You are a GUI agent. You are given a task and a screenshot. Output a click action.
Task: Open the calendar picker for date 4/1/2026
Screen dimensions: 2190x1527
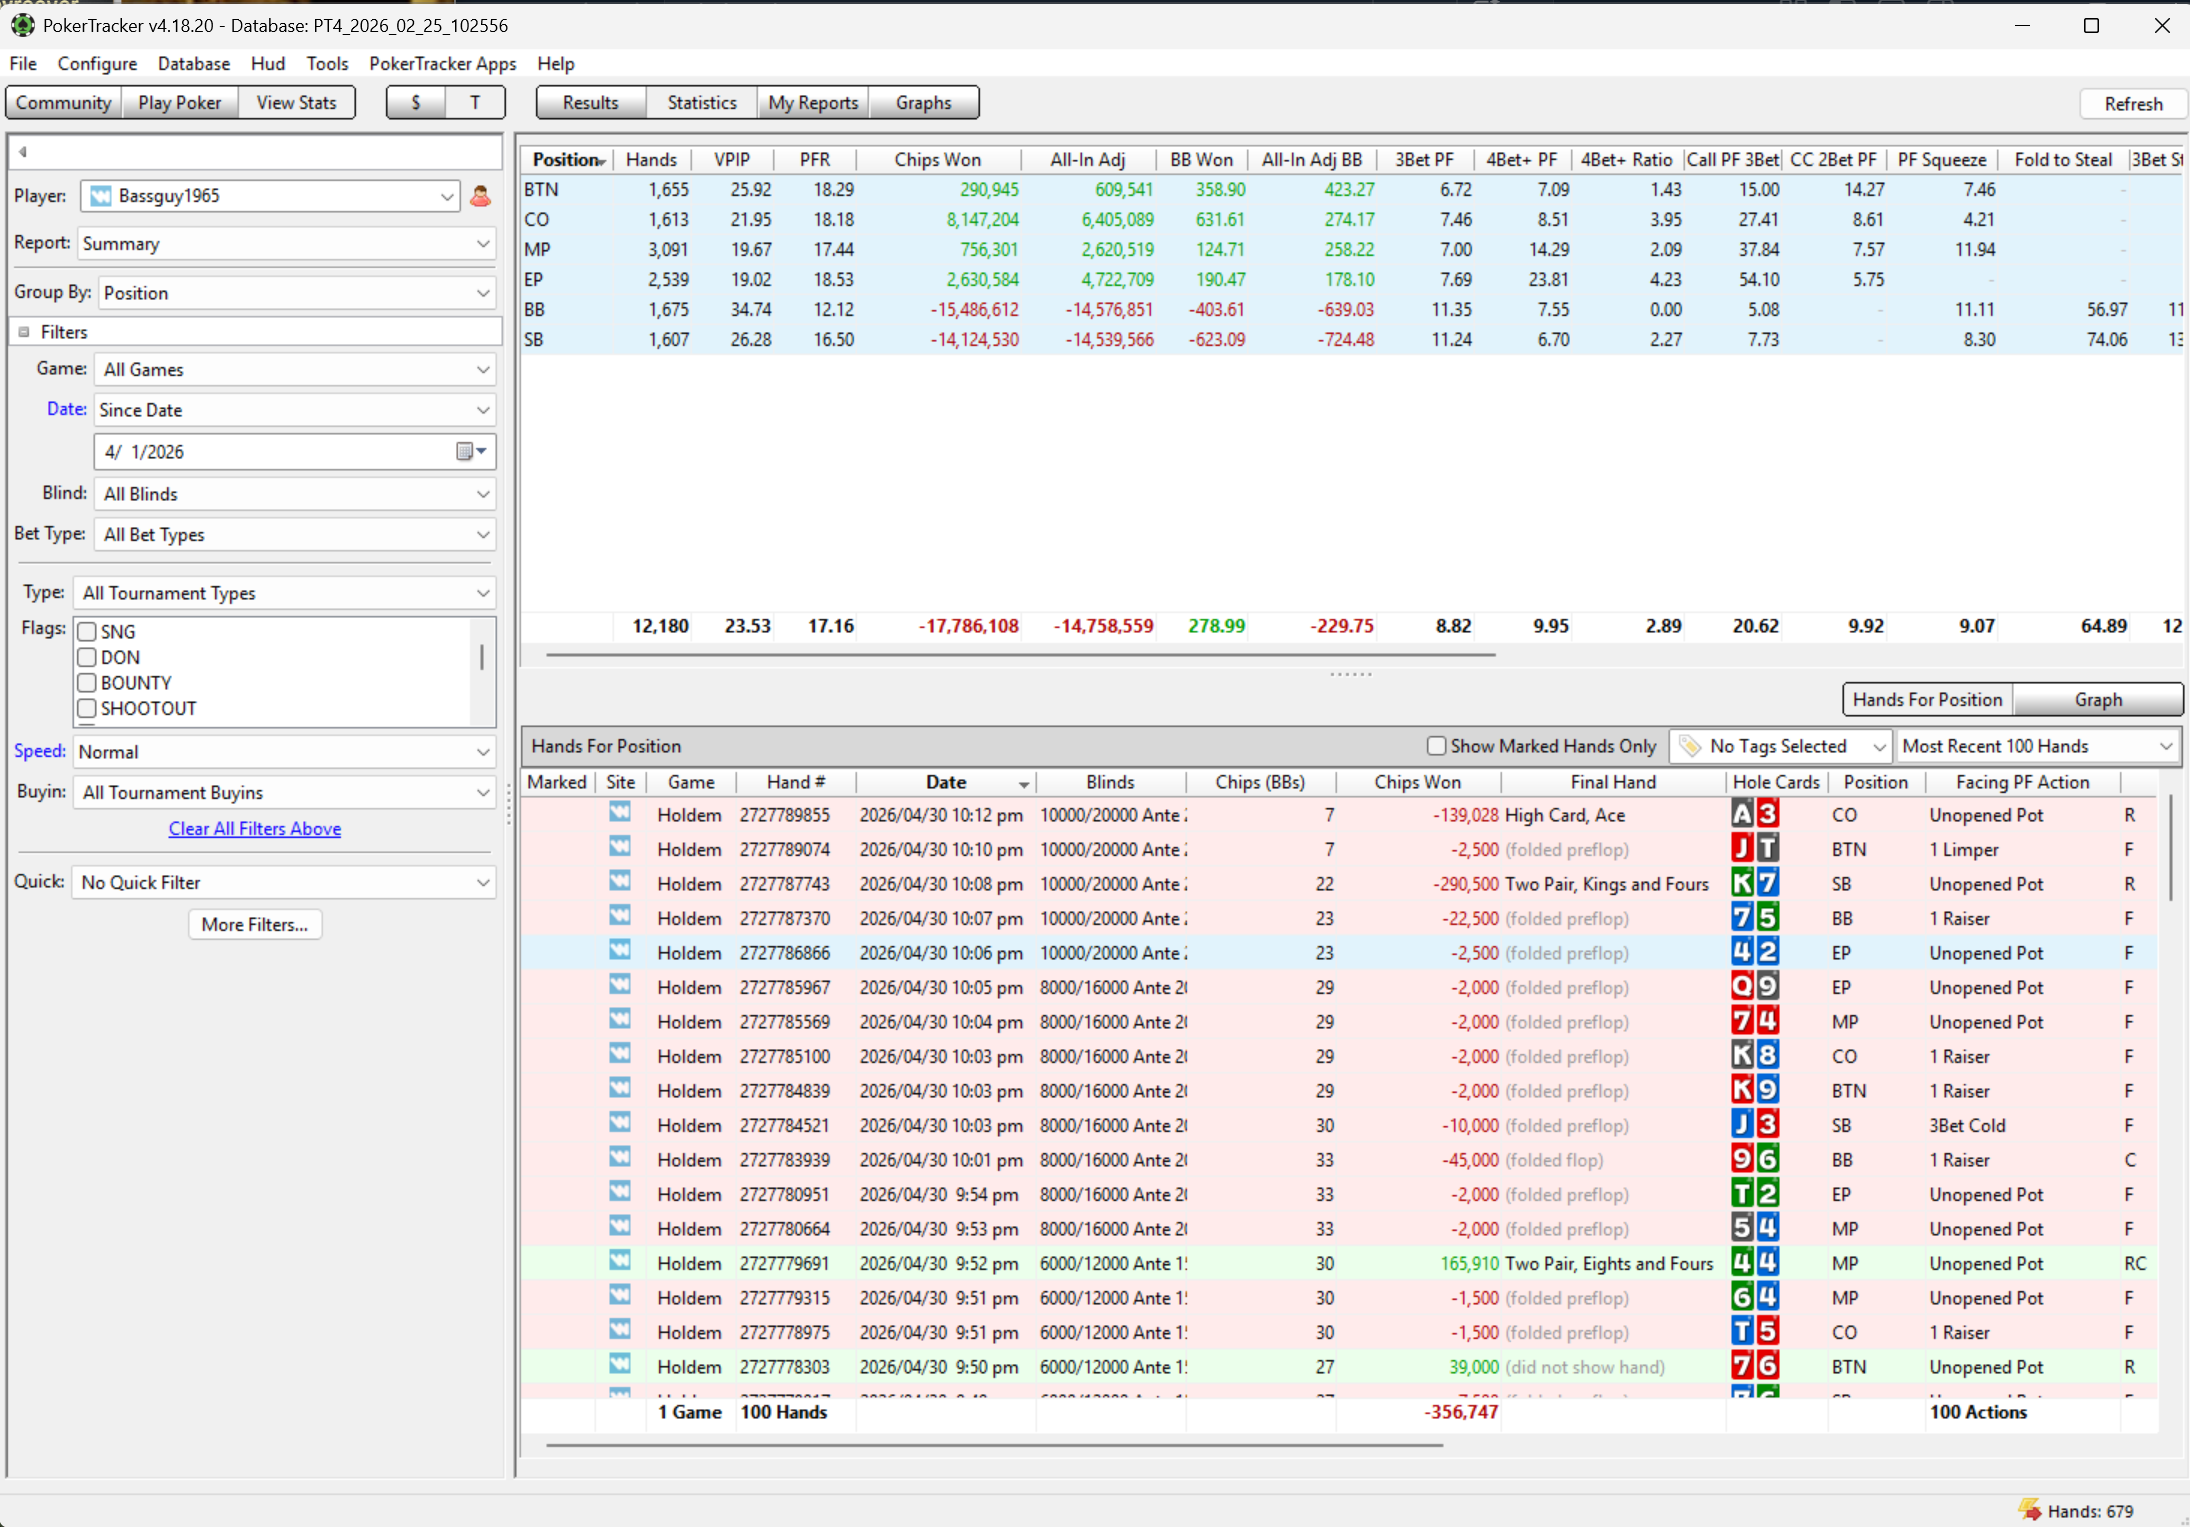pos(471,452)
